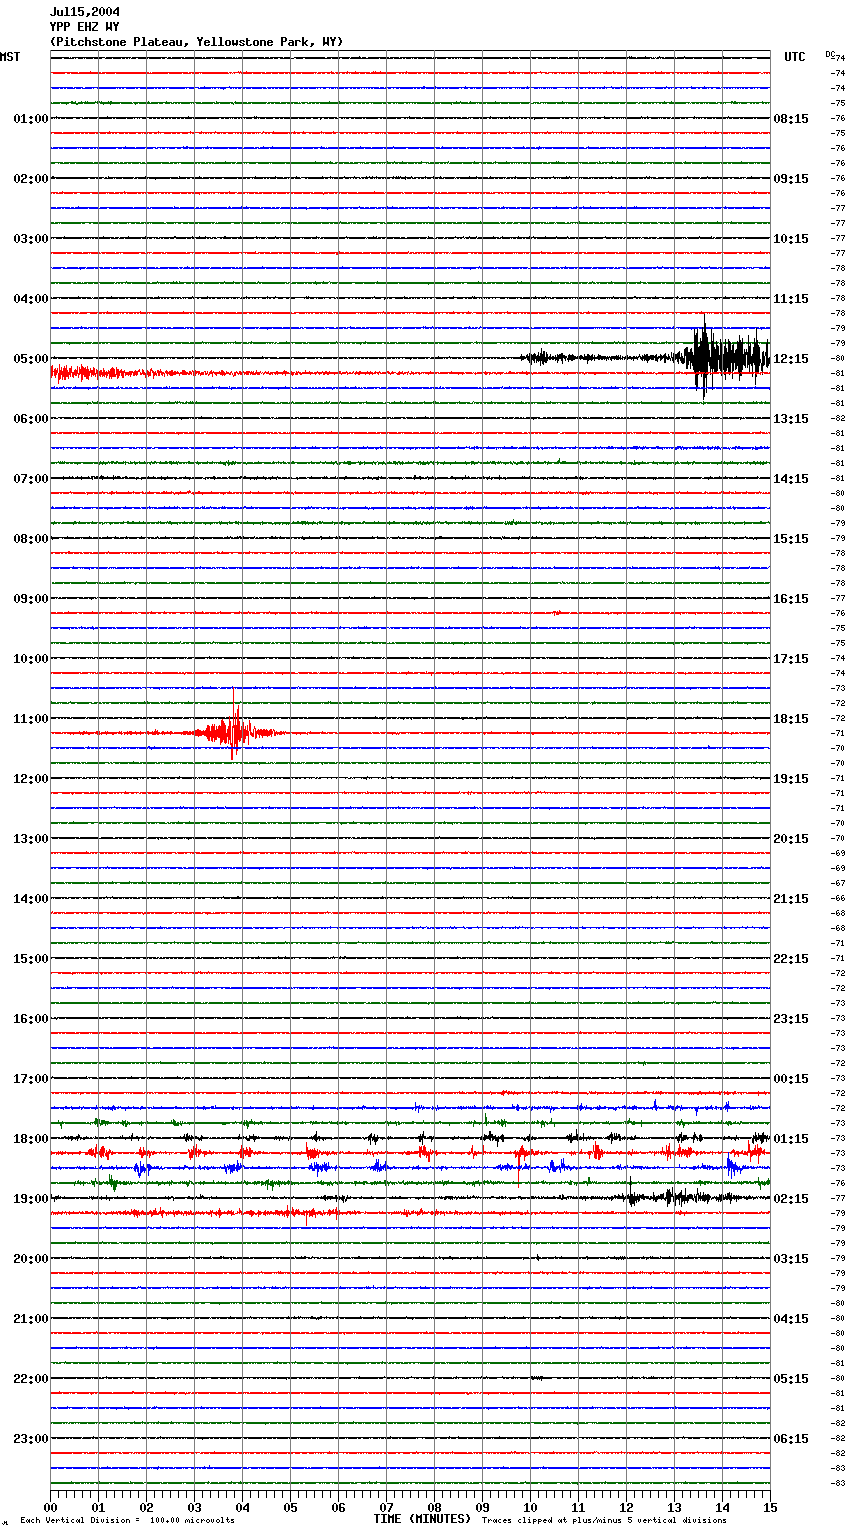Click the traces clipped footnote text
This screenshot has width=850, height=1534.
(x=604, y=1521)
